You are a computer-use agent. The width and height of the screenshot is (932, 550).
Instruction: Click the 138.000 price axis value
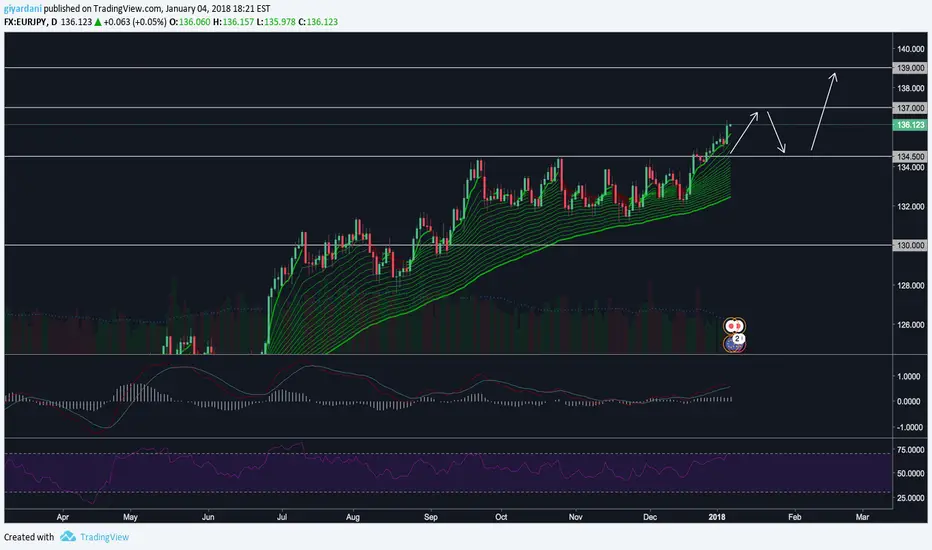(911, 88)
